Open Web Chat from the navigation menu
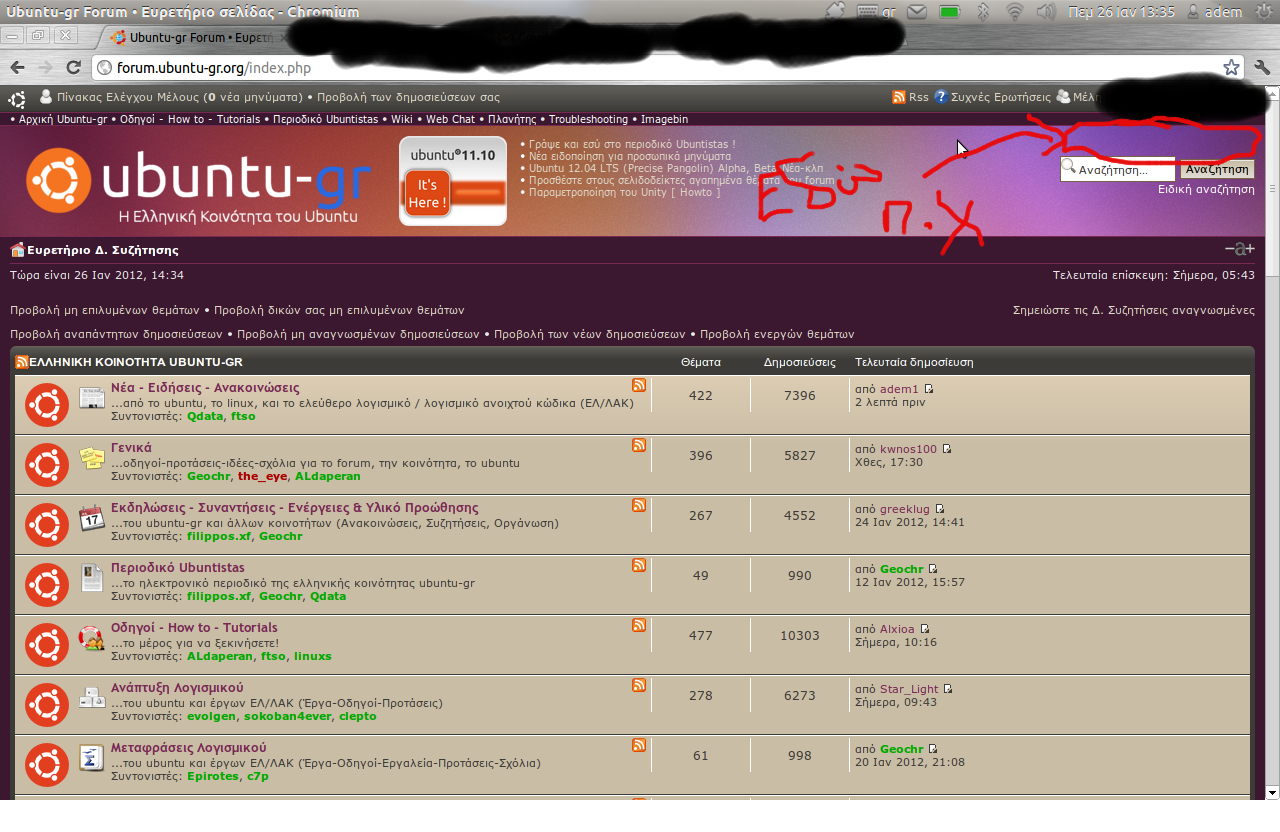1280x832 pixels. point(450,119)
